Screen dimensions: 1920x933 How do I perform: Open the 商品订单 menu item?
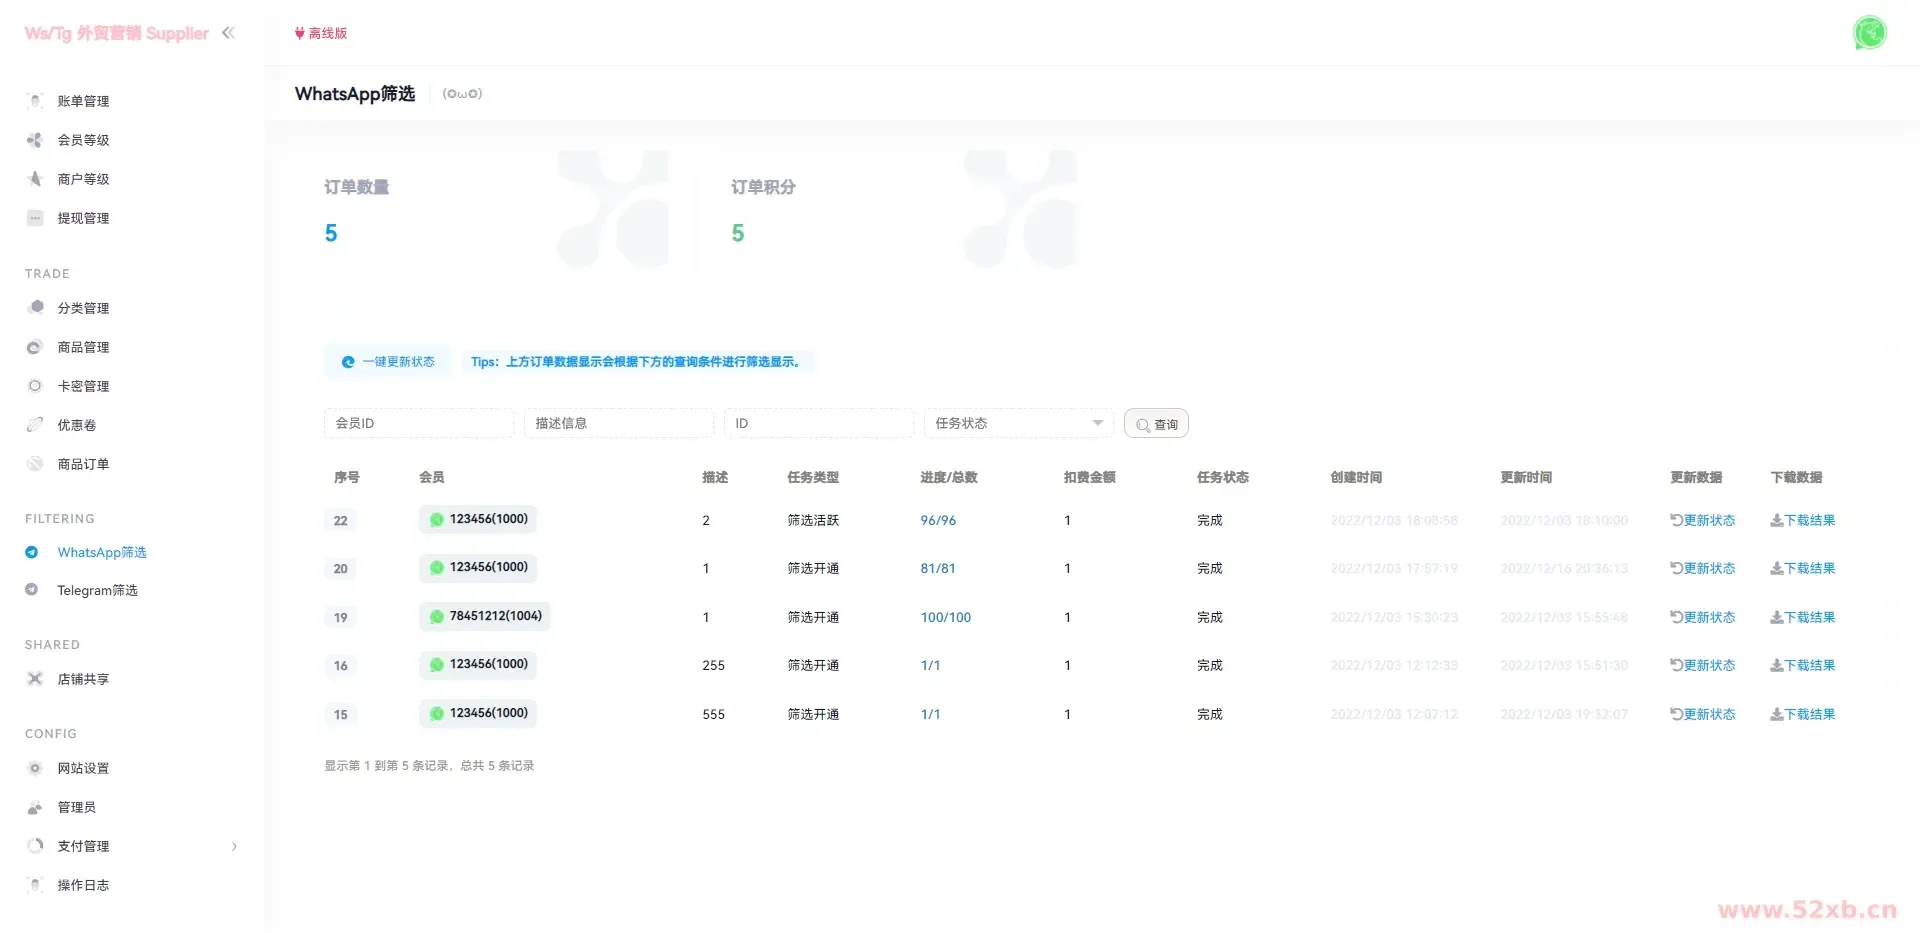(83, 464)
